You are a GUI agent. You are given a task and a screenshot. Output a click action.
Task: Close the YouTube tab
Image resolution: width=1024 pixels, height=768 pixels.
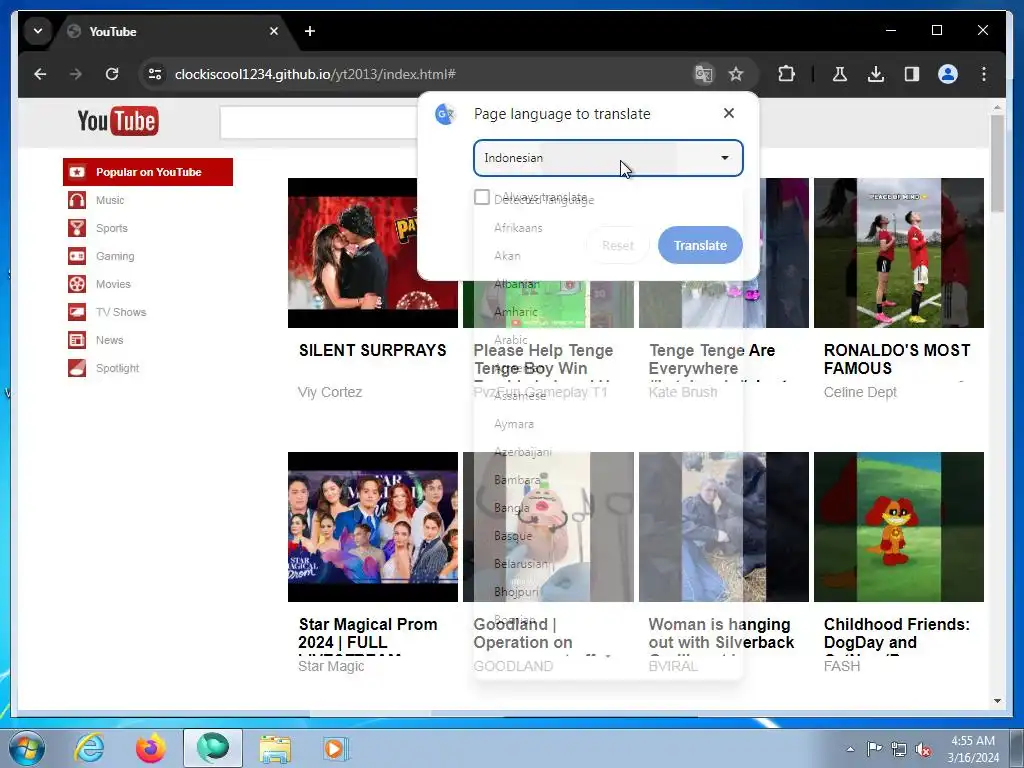274,31
